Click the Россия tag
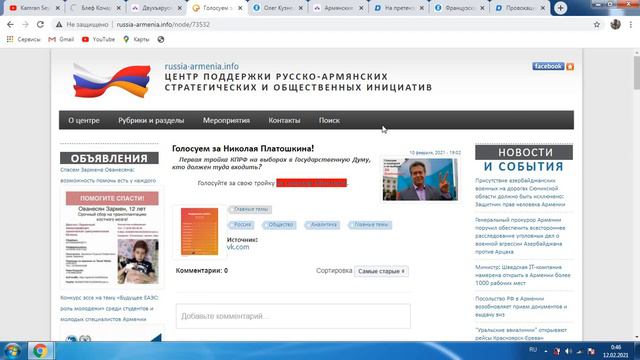 (242, 224)
